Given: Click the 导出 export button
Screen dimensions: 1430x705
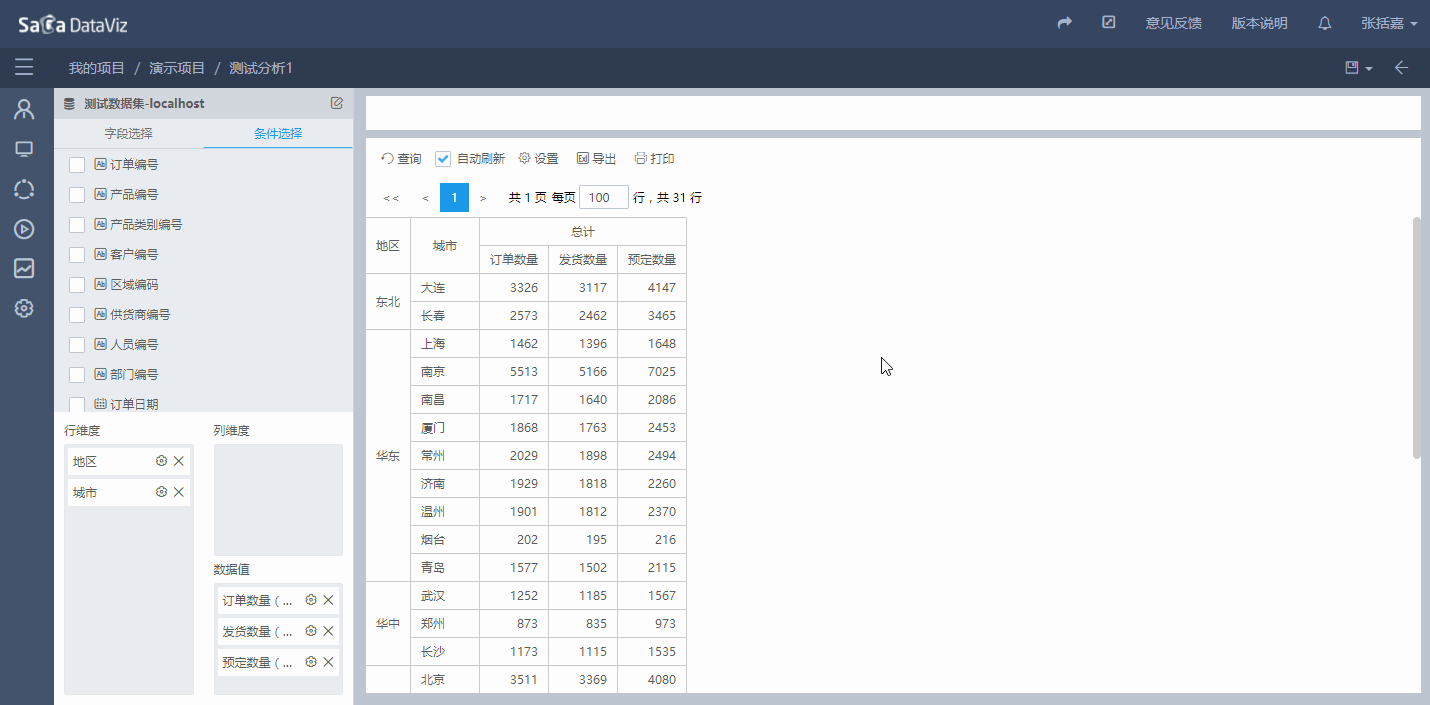Looking at the screenshot, I should click(596, 159).
